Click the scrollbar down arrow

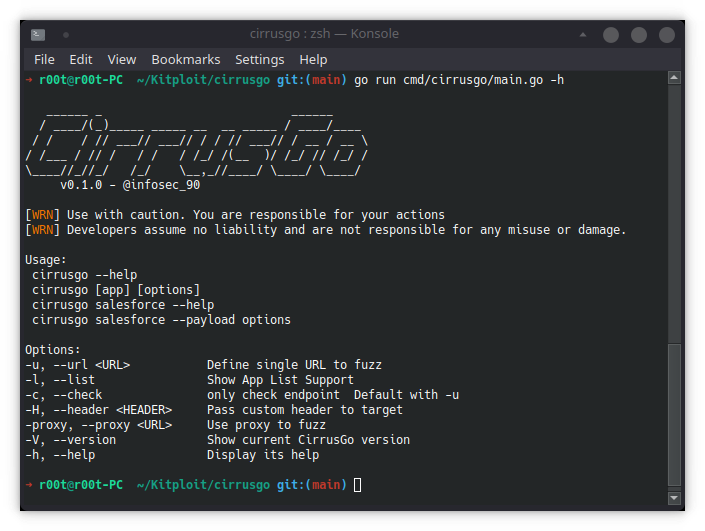click(674, 497)
